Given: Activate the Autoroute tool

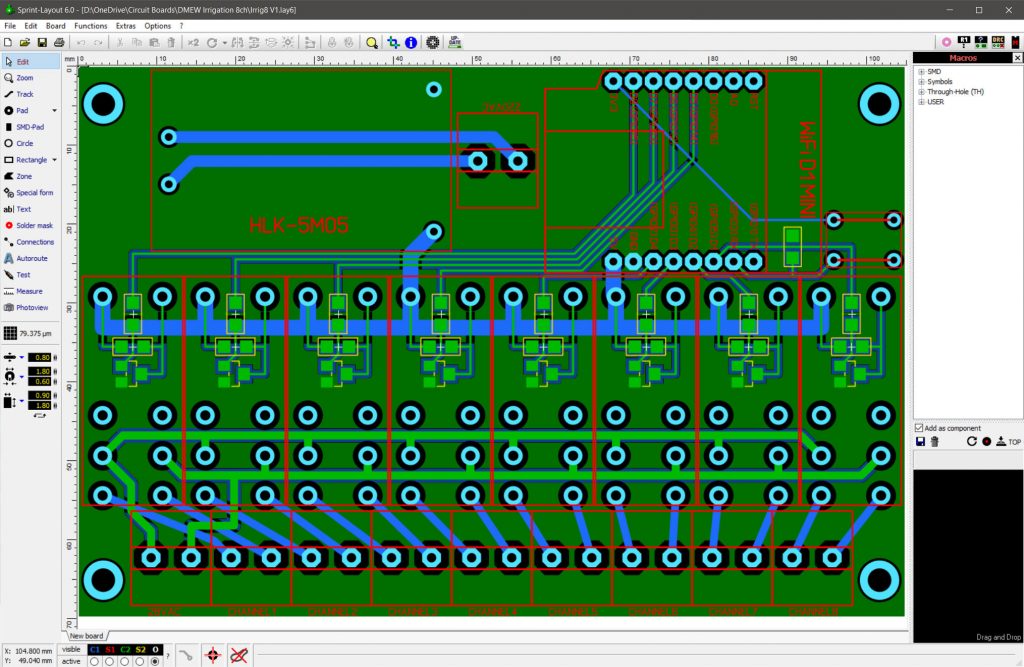Looking at the screenshot, I should click(31, 258).
